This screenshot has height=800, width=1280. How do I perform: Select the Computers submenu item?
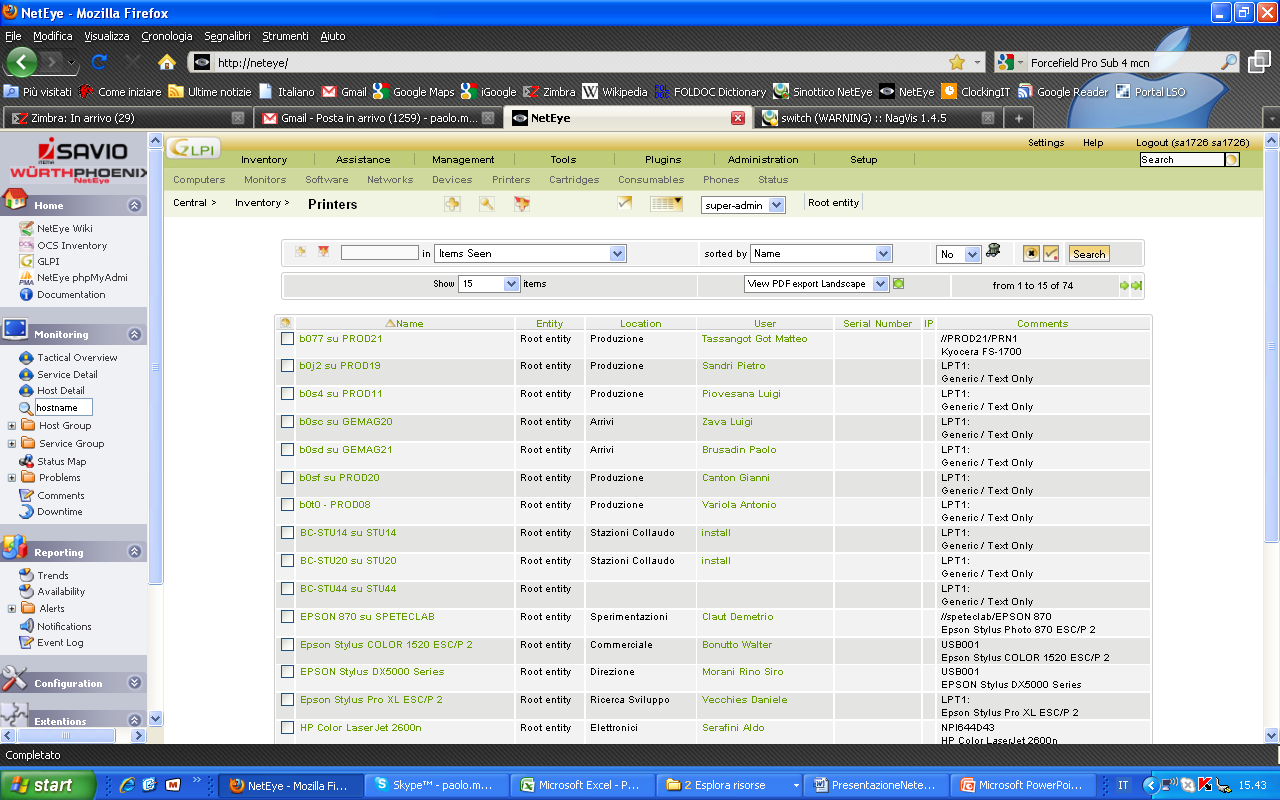tap(199, 180)
